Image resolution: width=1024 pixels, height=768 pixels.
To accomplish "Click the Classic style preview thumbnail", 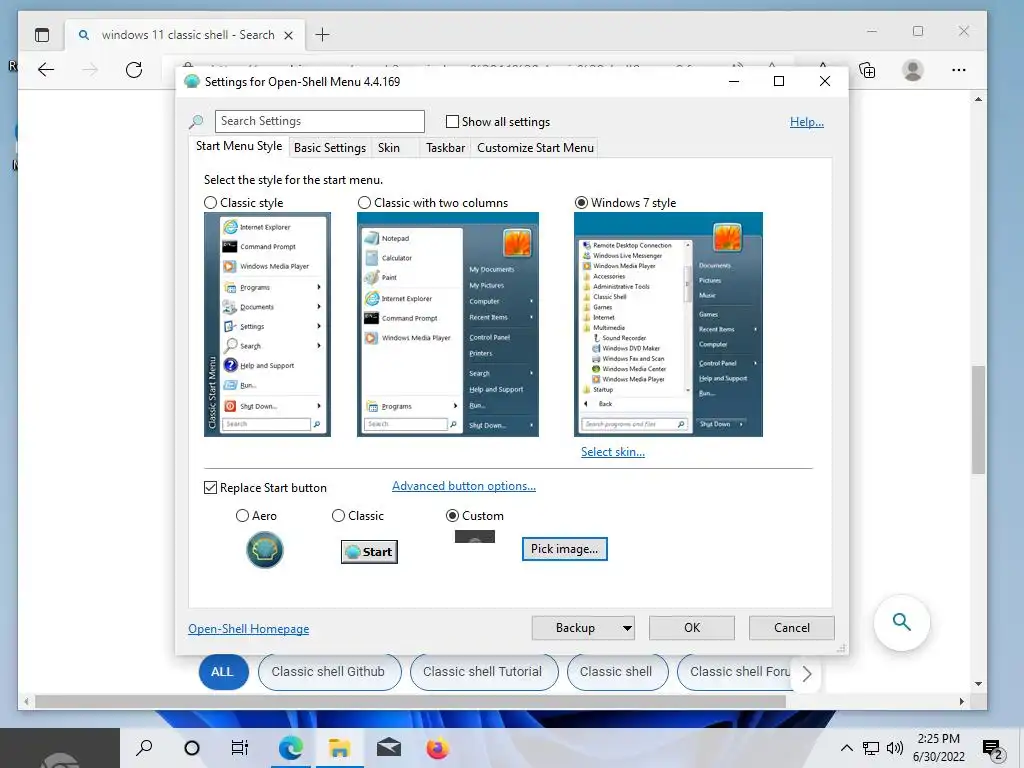I will [267, 325].
